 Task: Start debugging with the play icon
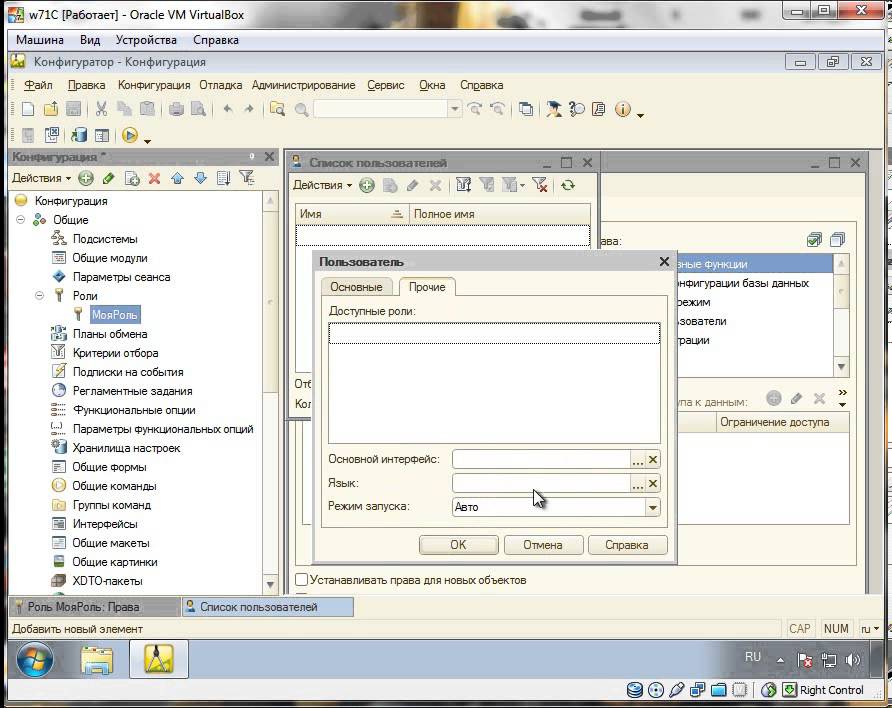[130, 135]
